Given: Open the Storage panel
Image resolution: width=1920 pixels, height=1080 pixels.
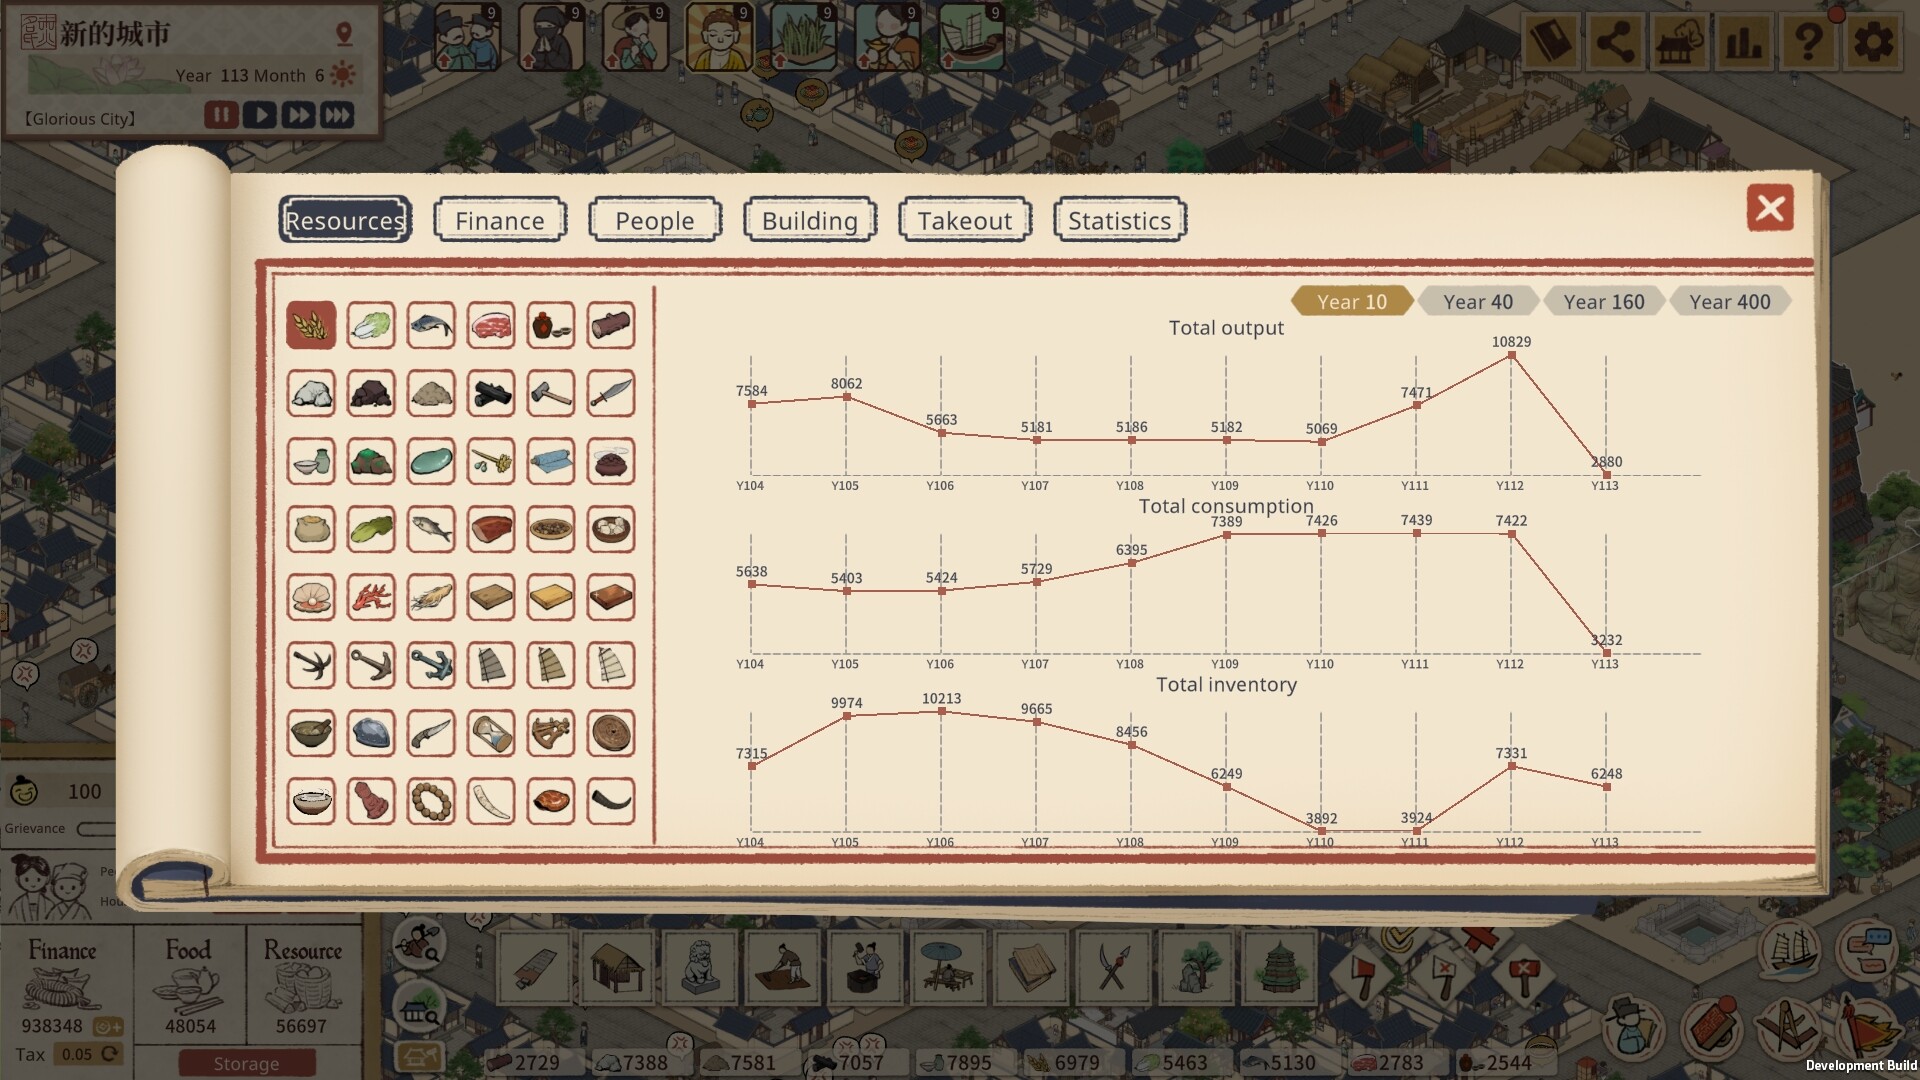Looking at the screenshot, I should [246, 1063].
